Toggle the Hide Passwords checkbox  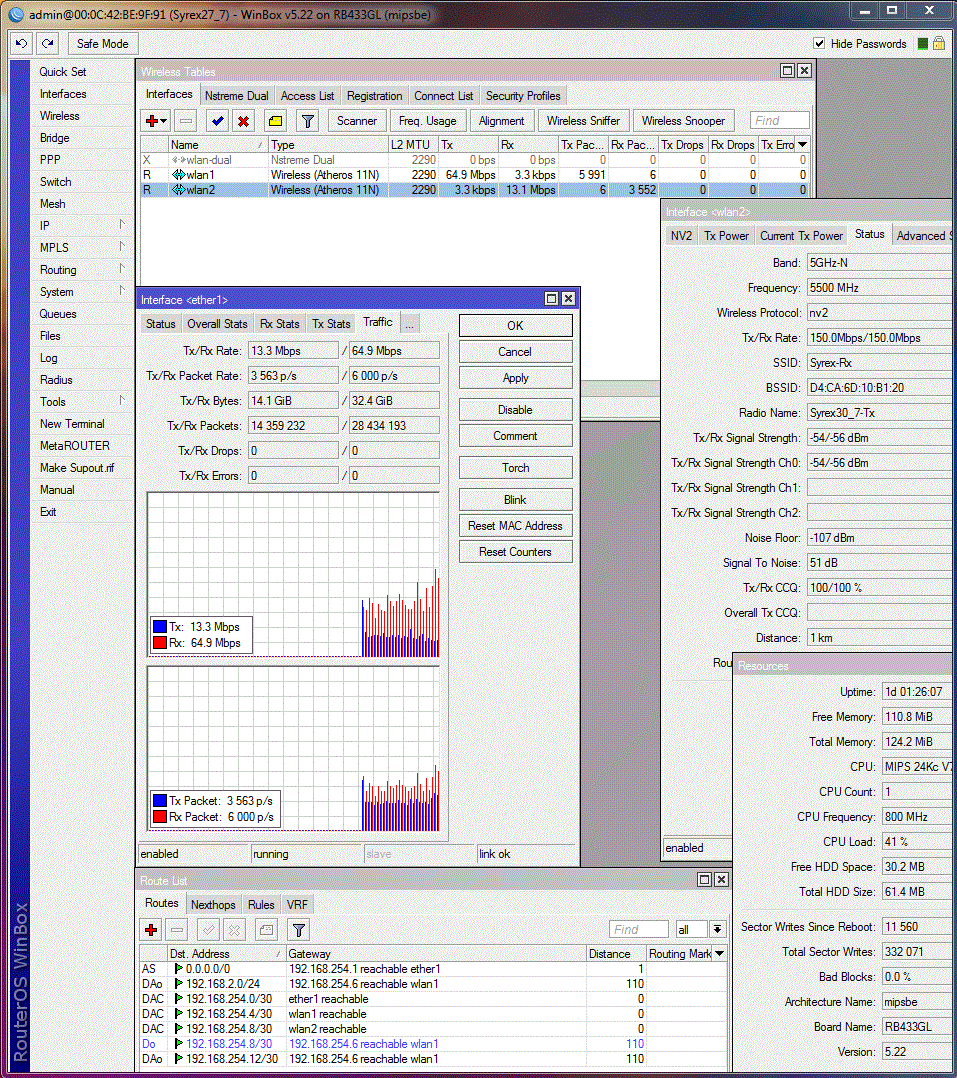819,43
